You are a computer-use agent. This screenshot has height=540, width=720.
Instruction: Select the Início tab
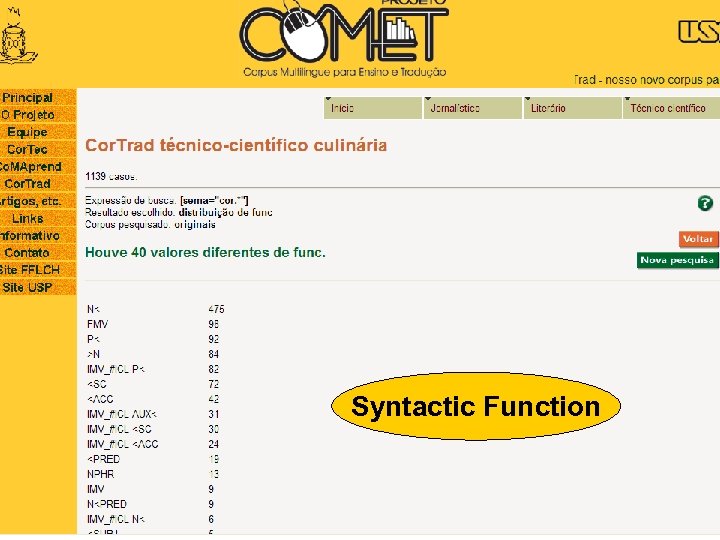click(372, 108)
